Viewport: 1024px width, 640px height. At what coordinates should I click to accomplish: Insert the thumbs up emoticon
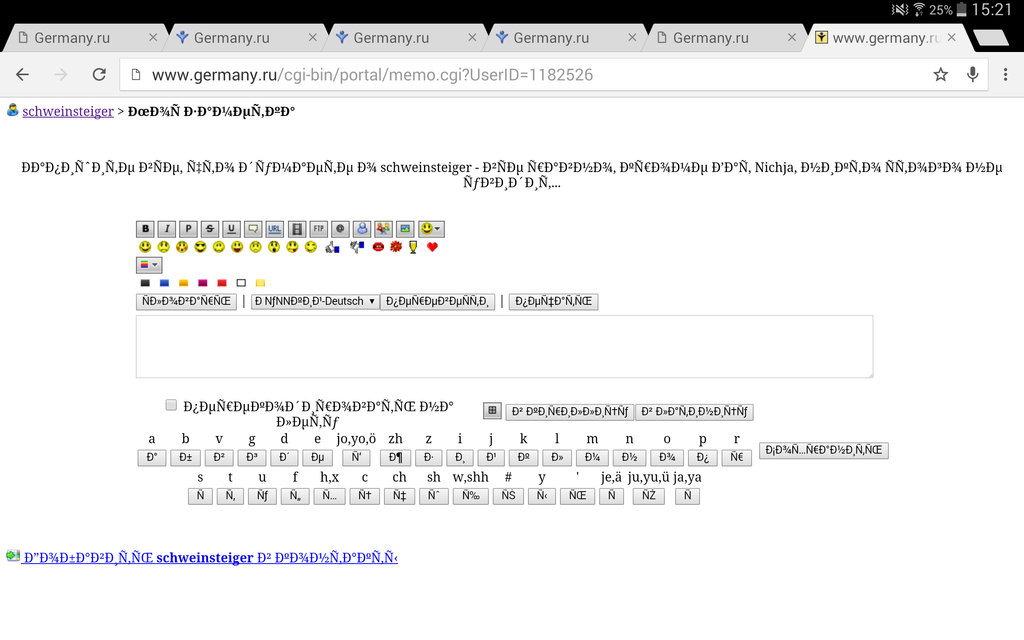tap(333, 247)
